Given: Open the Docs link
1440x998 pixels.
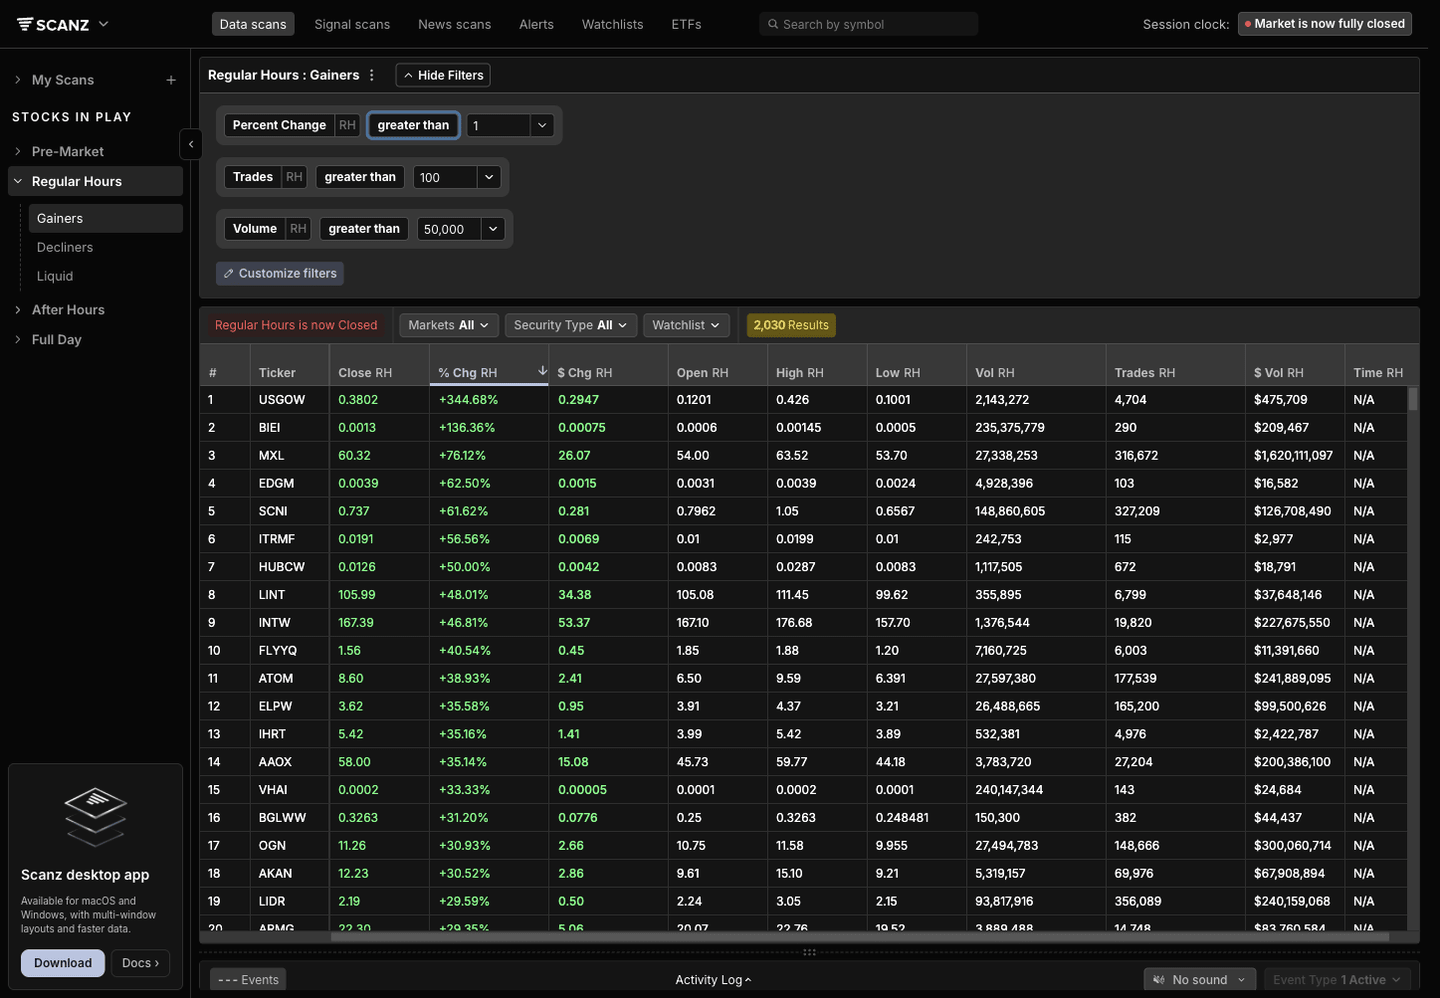Looking at the screenshot, I should click(140, 963).
